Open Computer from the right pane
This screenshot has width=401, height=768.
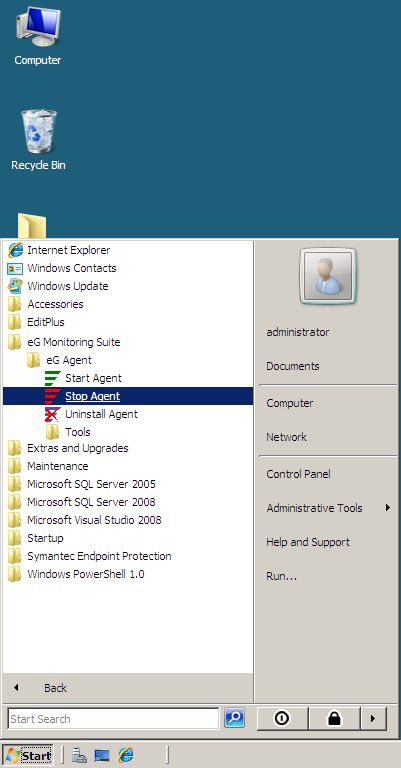click(x=289, y=403)
